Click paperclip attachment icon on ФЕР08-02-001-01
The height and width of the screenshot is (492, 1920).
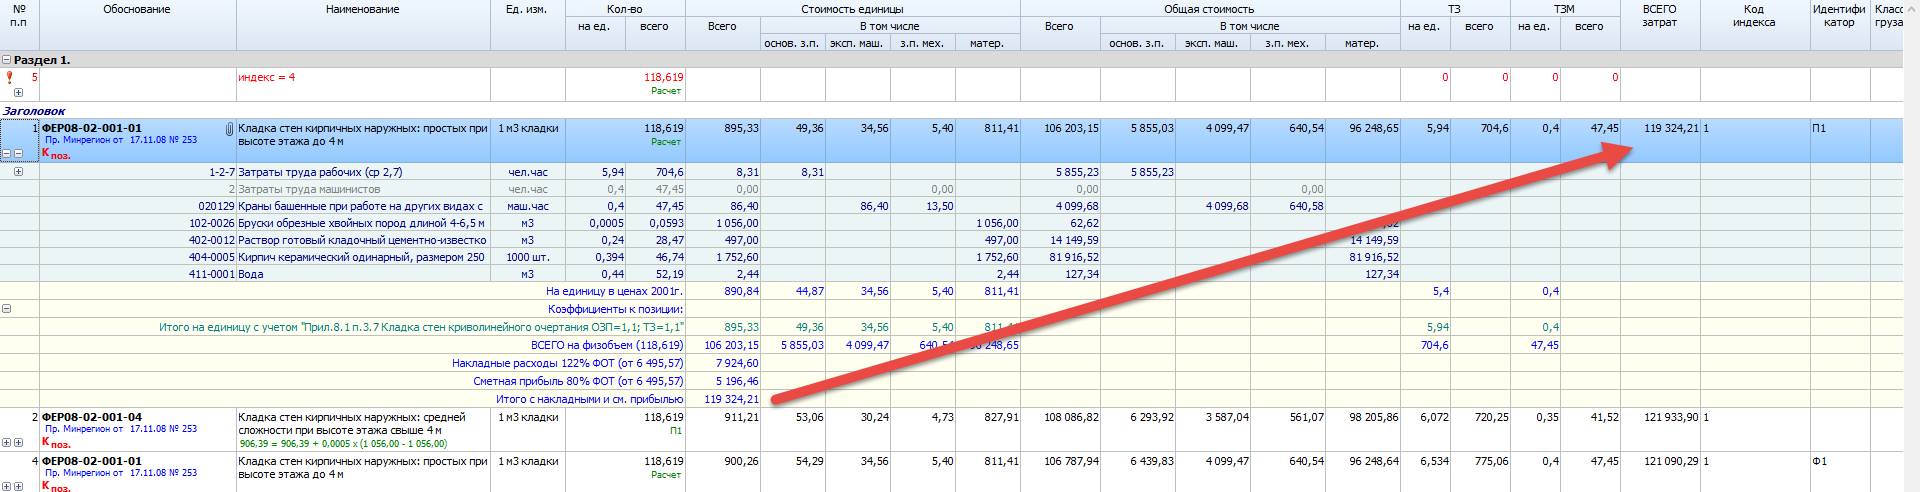pyautogui.click(x=229, y=129)
